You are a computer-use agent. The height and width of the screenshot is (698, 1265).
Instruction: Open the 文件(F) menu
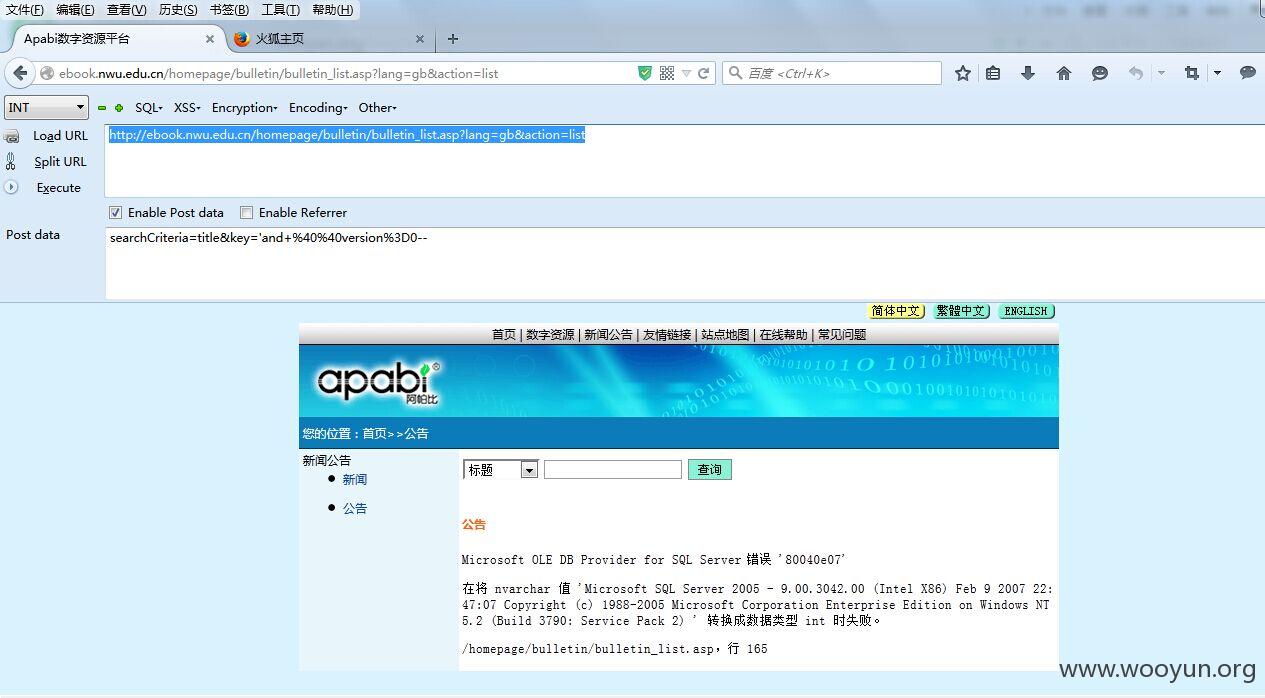pyautogui.click(x=25, y=10)
